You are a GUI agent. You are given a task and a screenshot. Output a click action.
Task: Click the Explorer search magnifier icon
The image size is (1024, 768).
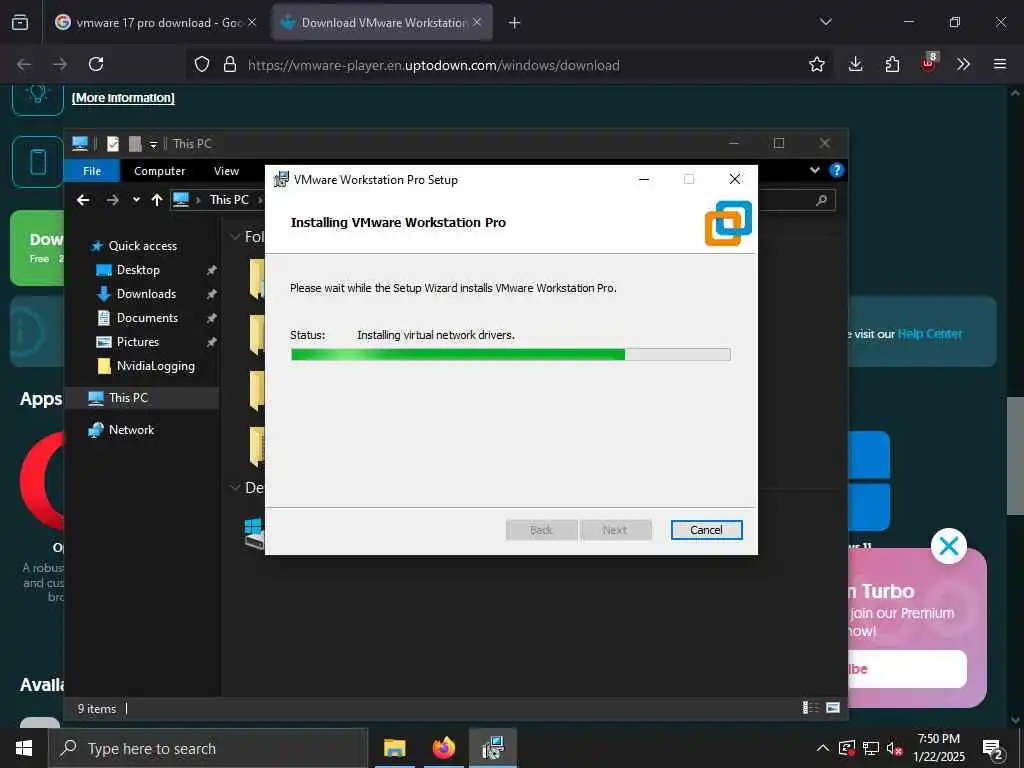822,200
